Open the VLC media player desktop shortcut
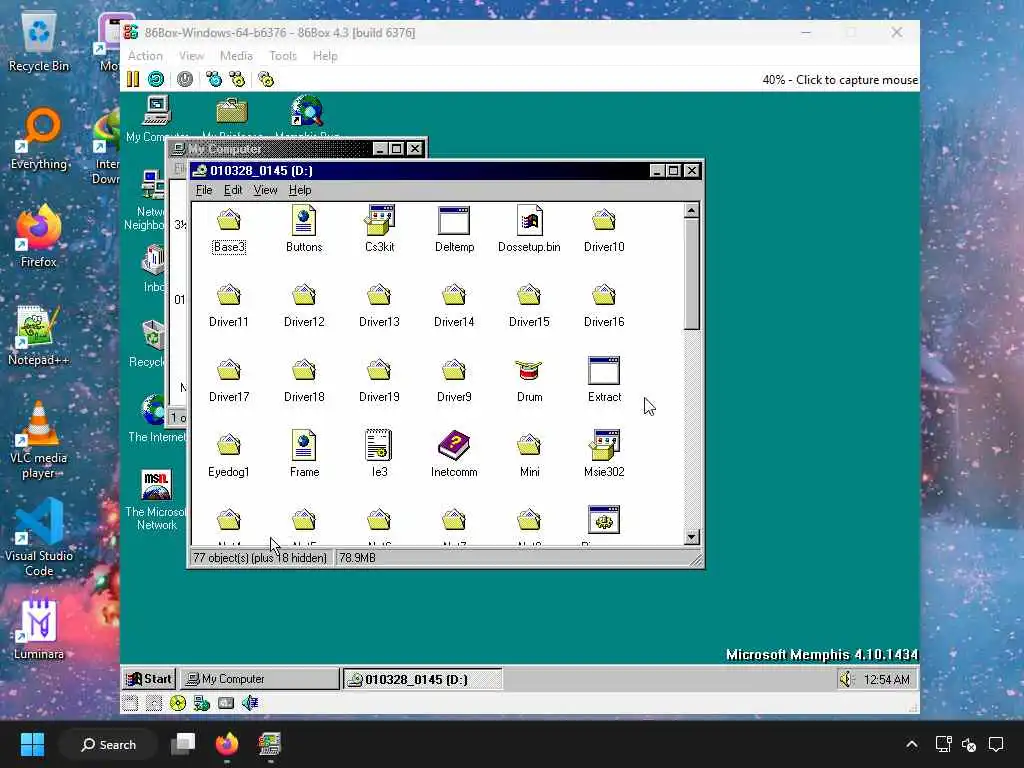The width and height of the screenshot is (1024, 768). (x=39, y=441)
